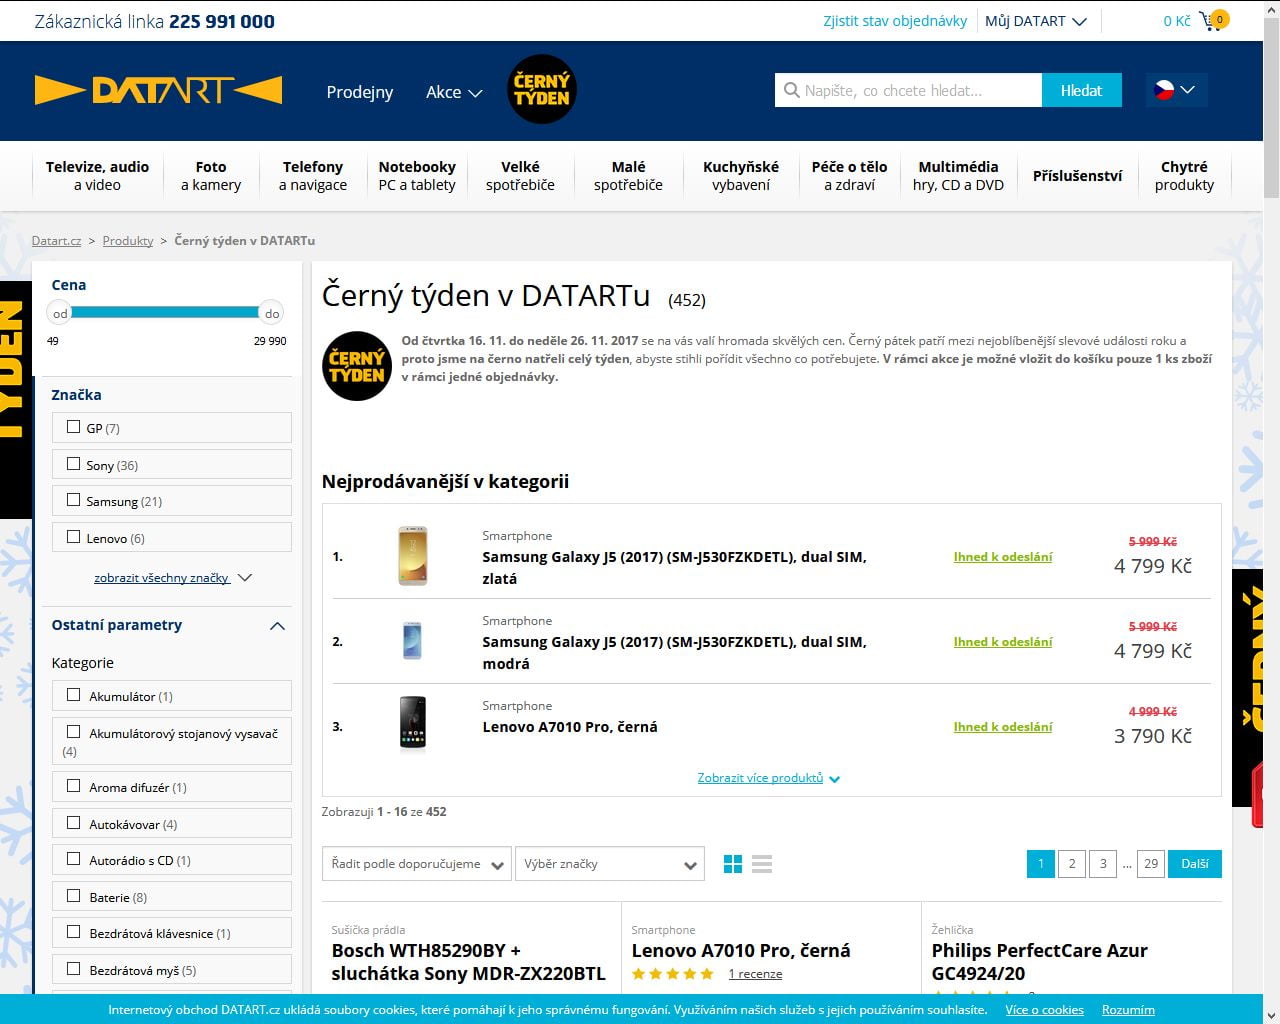Open the Řadit podle doporučujeme dropdown
1280x1024 pixels.
pos(416,864)
